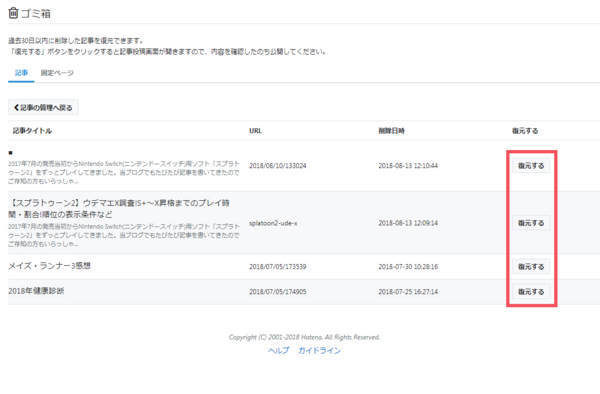Go back via 記事の管理へ戻る button
This screenshot has height=394, width=600.
tap(43, 107)
